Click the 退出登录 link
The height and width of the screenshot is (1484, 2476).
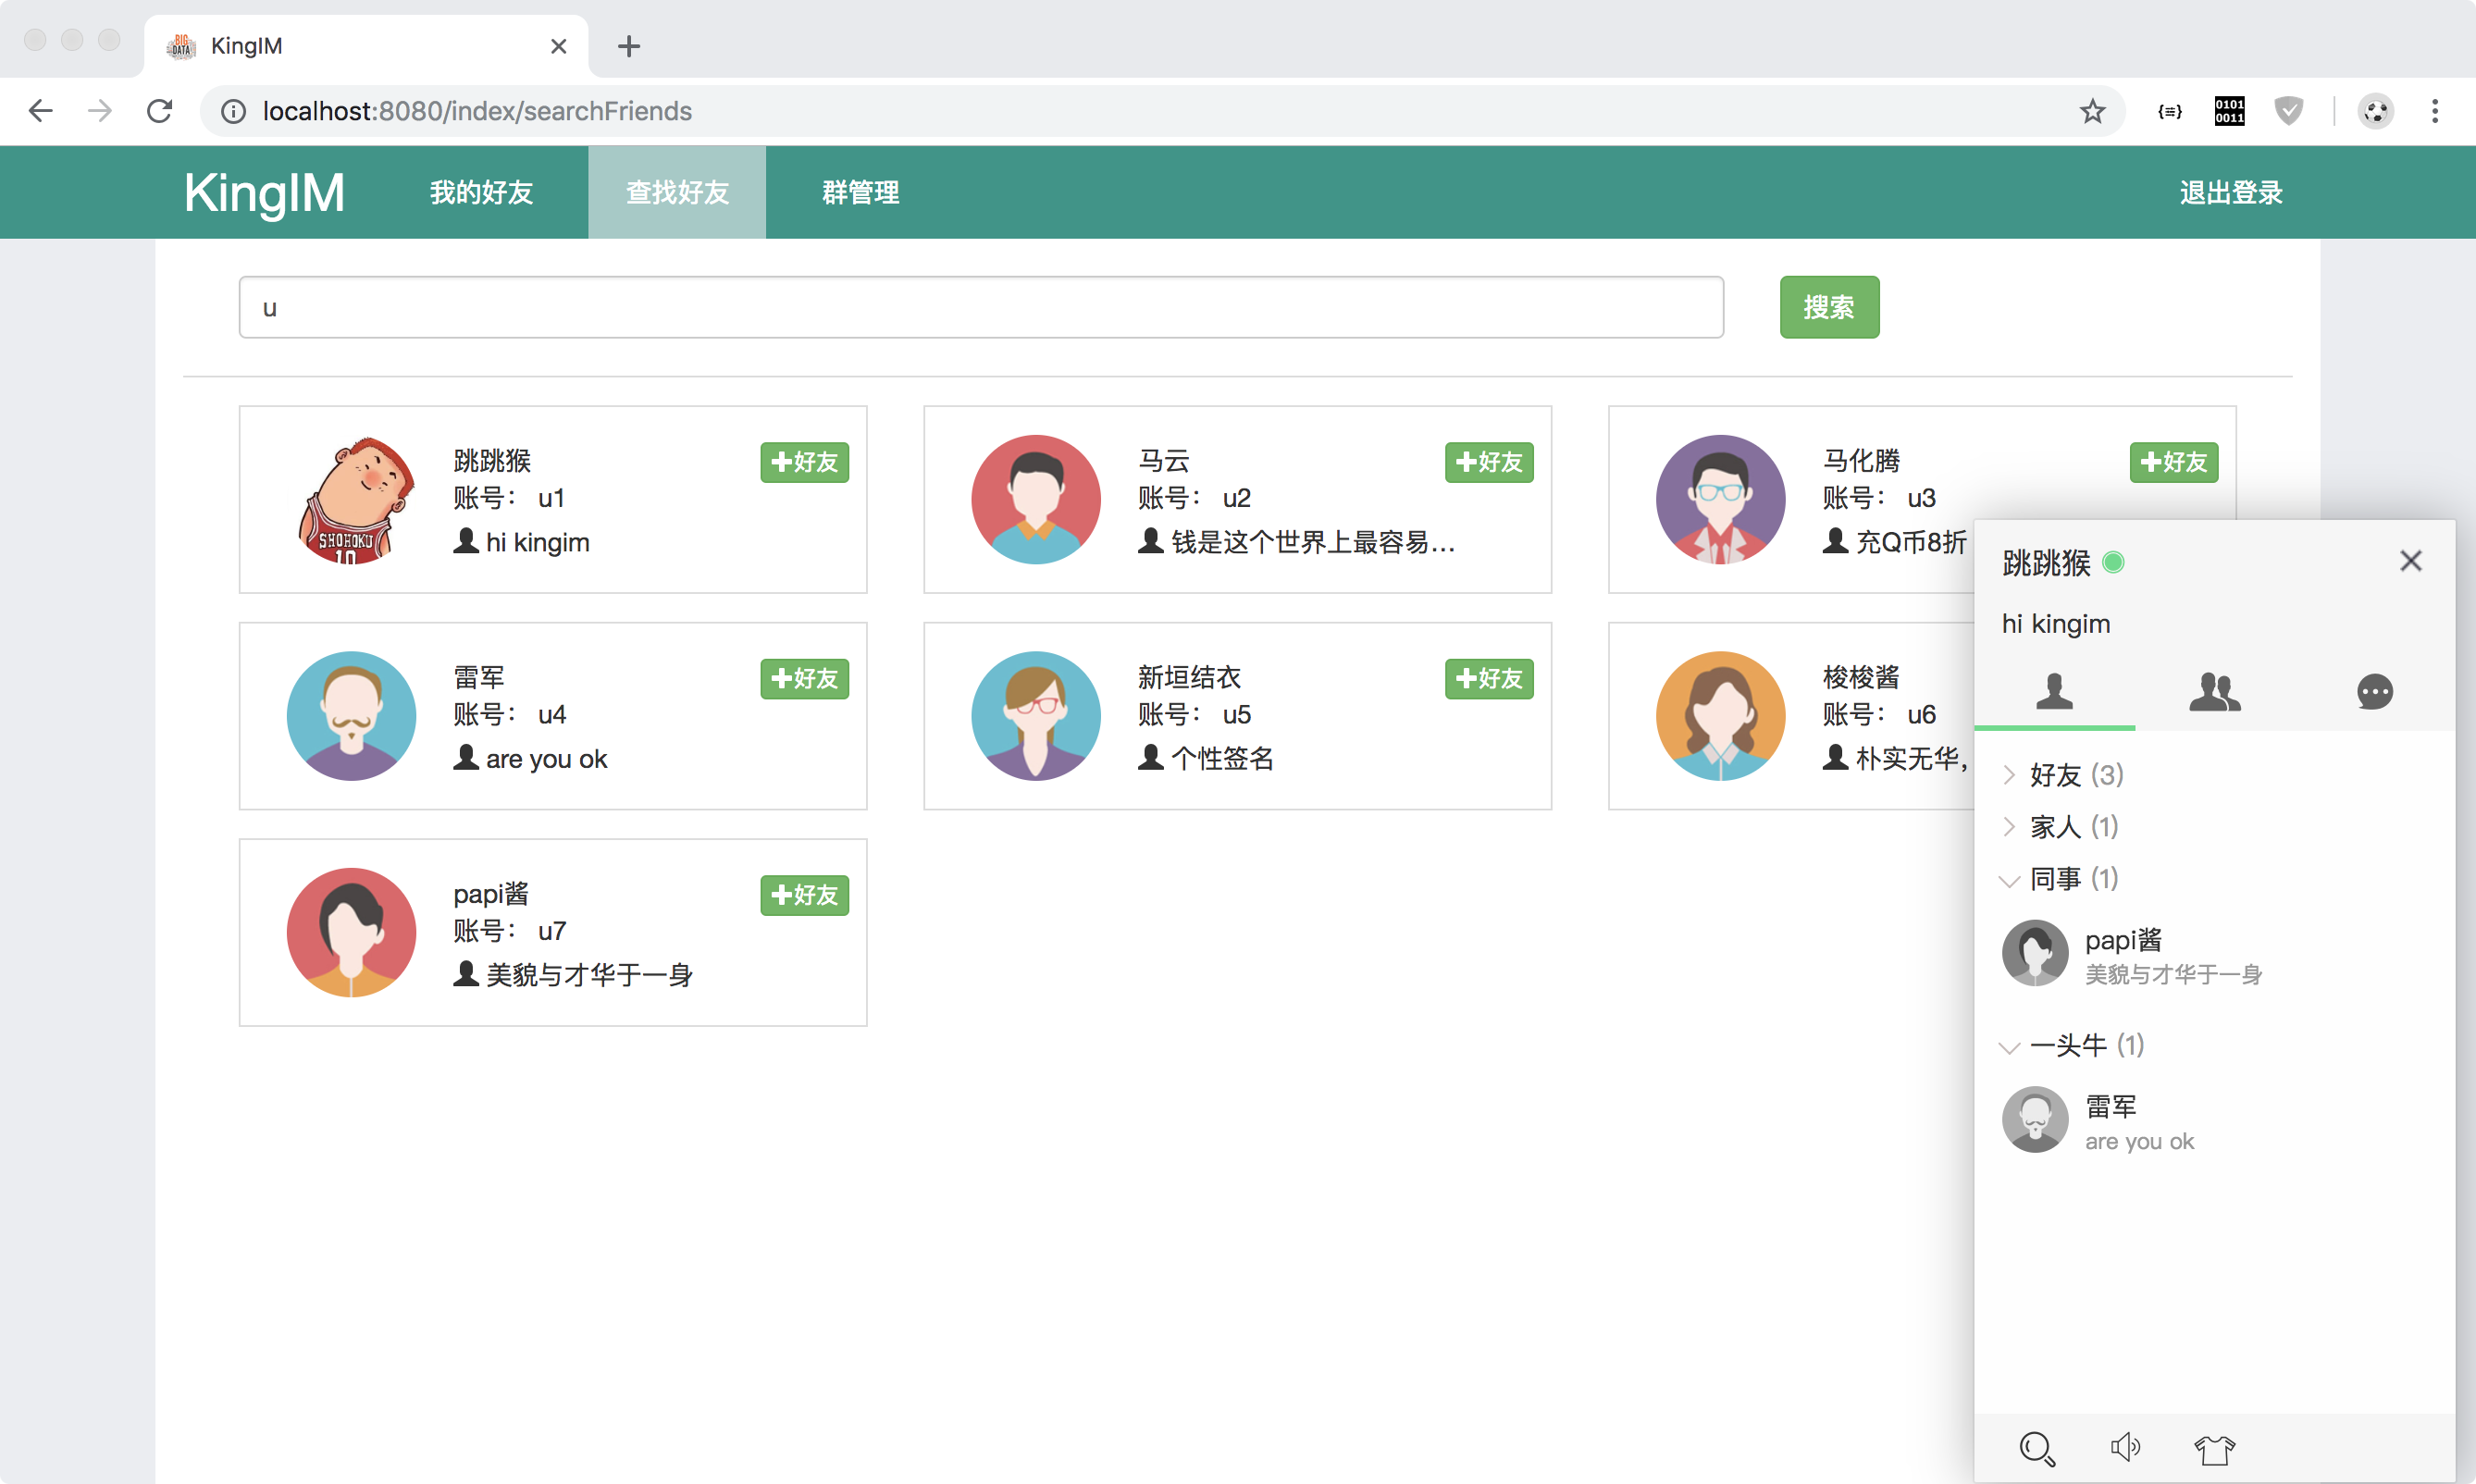point(2230,192)
